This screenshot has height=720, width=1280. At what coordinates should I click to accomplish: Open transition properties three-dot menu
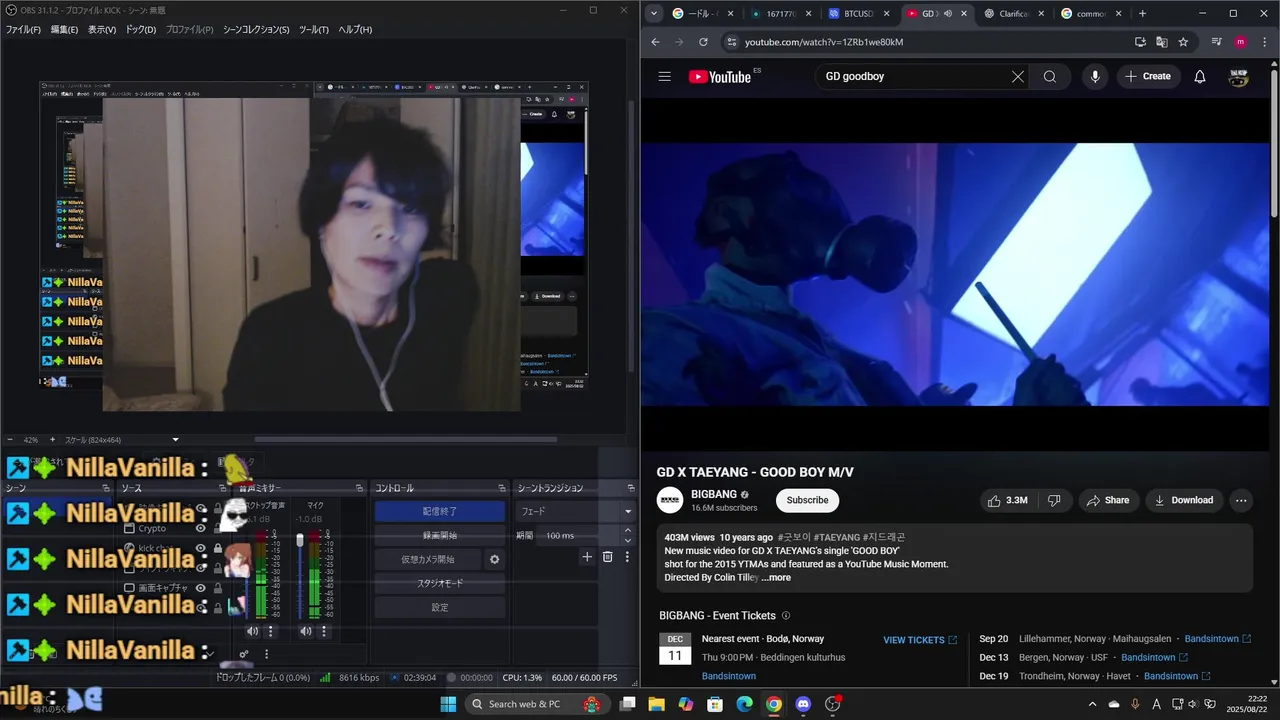click(627, 557)
